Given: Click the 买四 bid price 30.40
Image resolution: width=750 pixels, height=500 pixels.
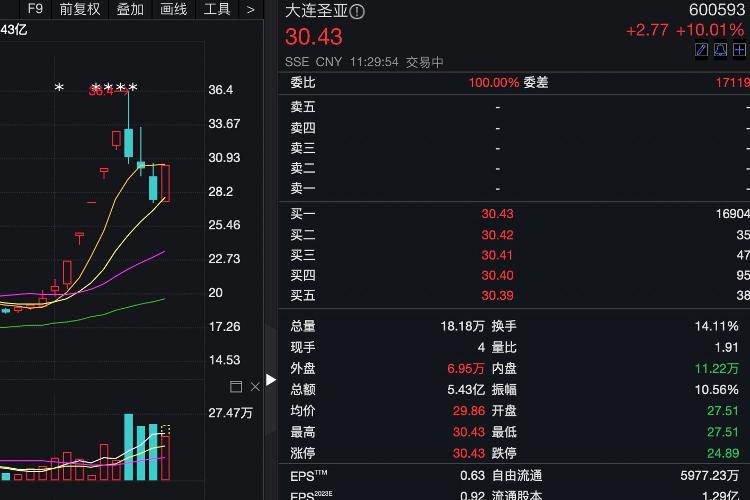Looking at the screenshot, I should [x=497, y=276].
